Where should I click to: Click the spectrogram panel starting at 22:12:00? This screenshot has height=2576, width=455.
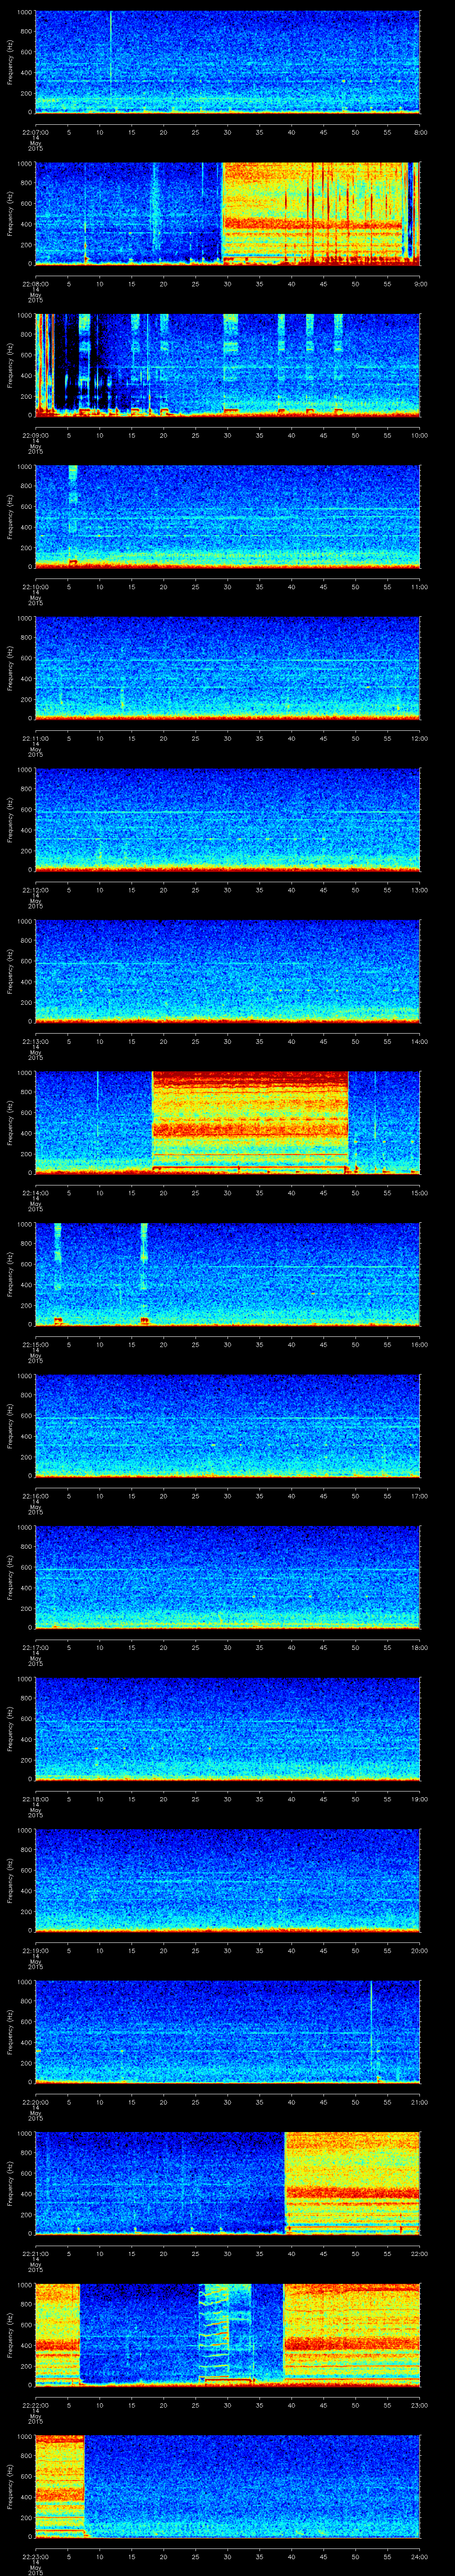point(227,819)
